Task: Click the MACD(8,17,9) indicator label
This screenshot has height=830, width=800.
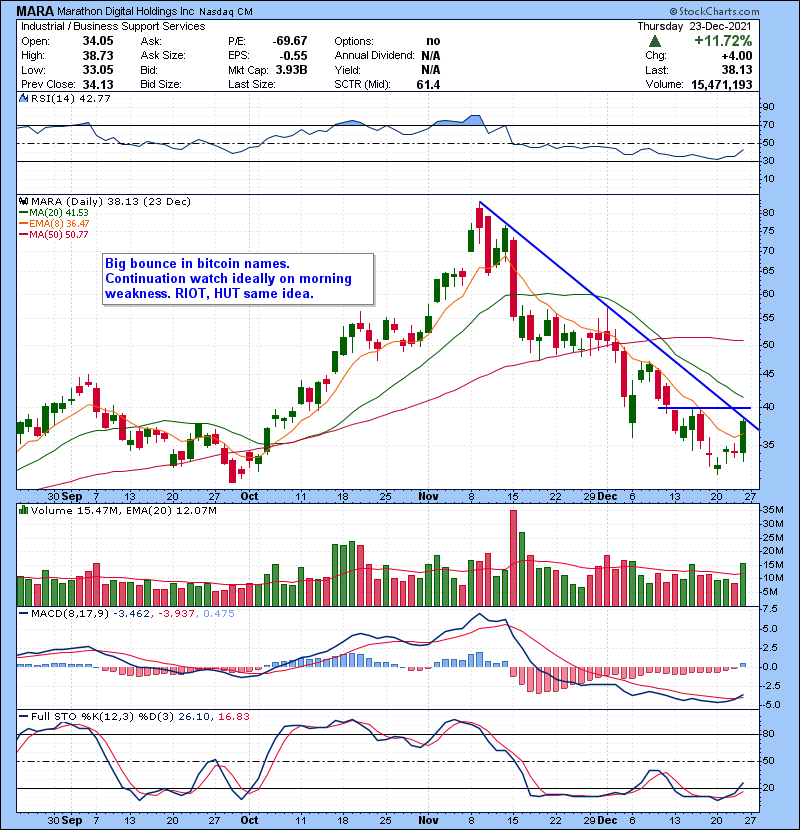Action: pos(69,613)
